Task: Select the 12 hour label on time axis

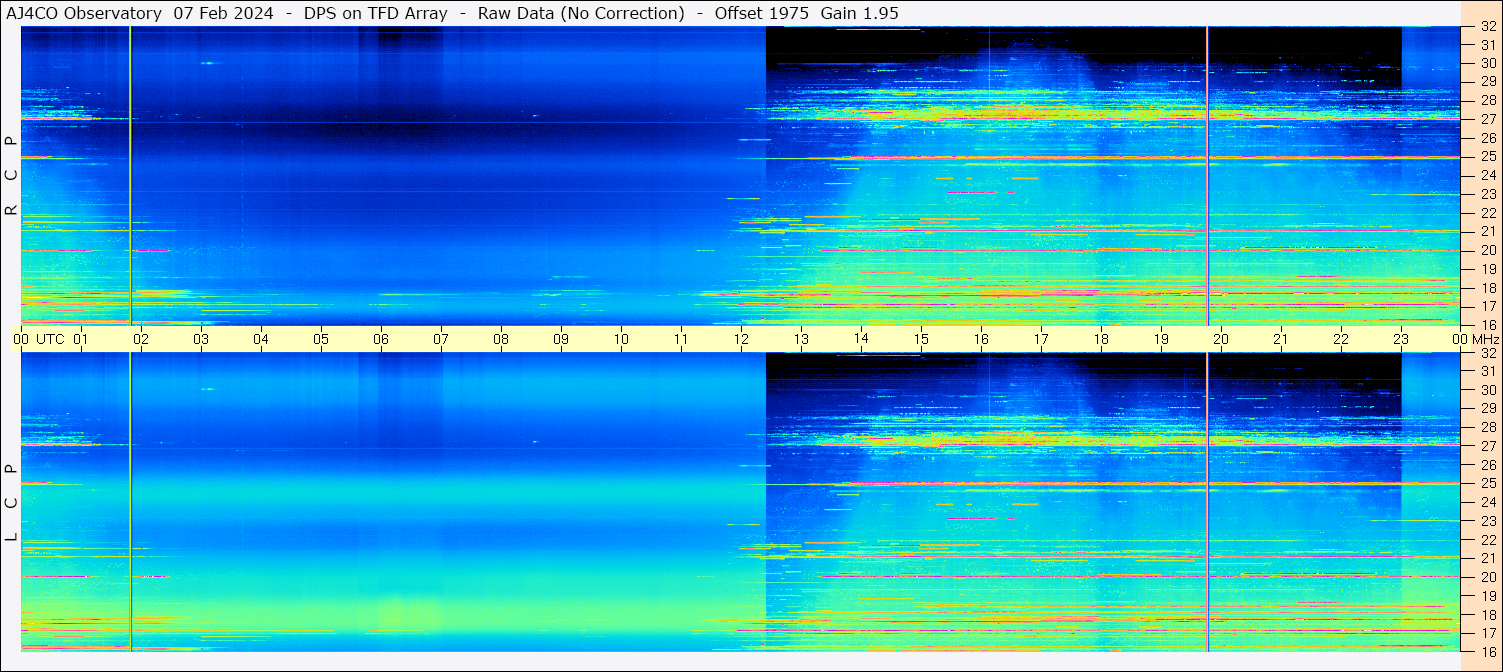Action: pos(741,339)
